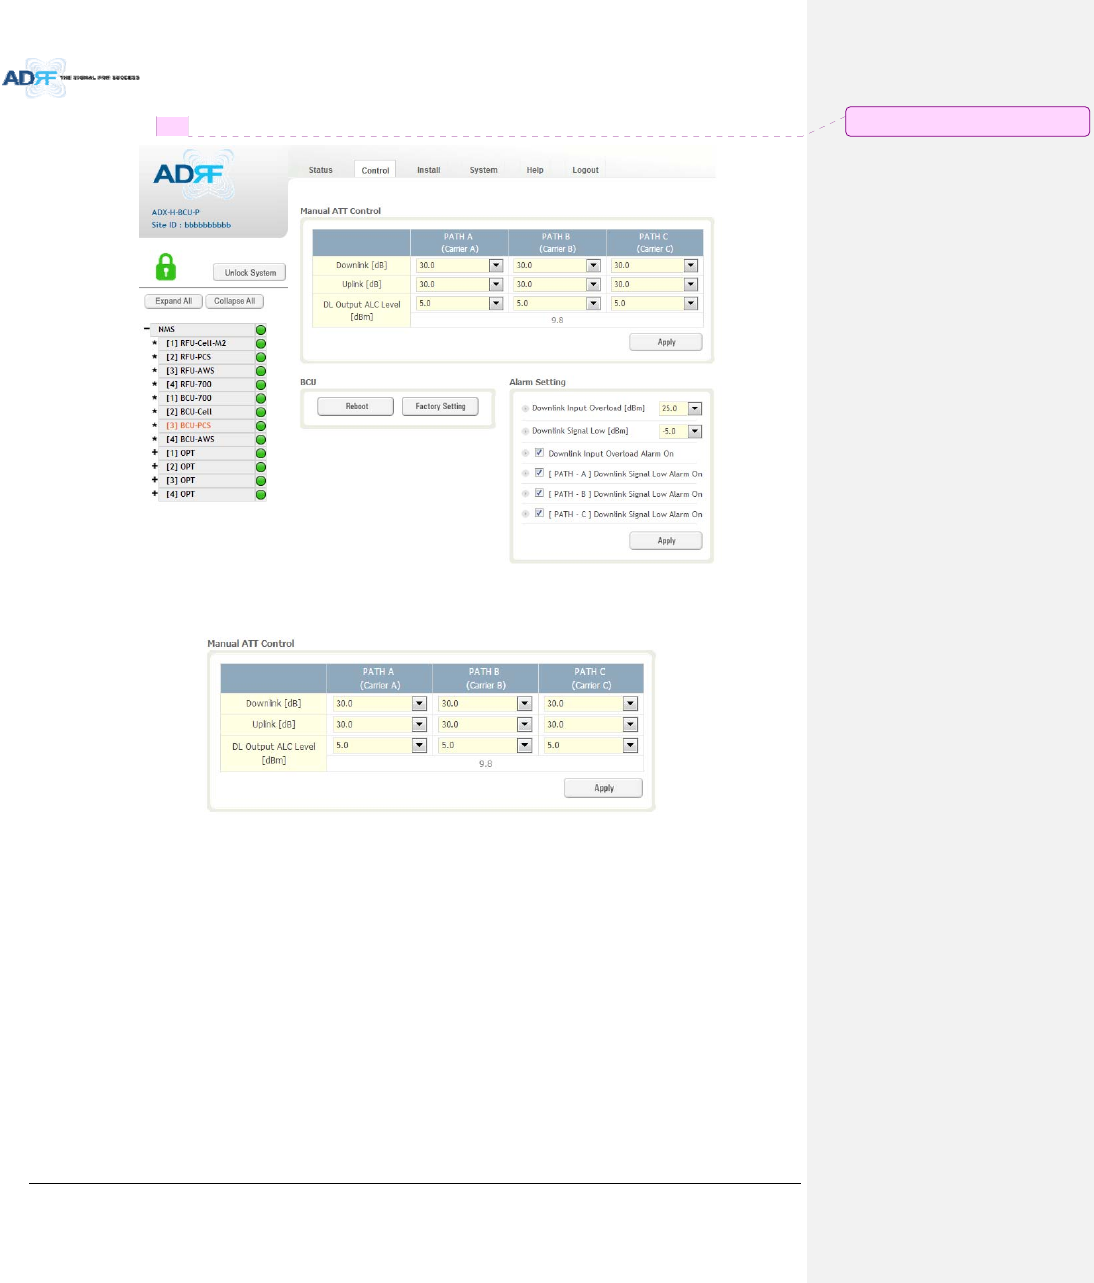Toggle PATH - B Downlink Signal Low Alarm checkbox
1094x1283 pixels.
coord(539,493)
